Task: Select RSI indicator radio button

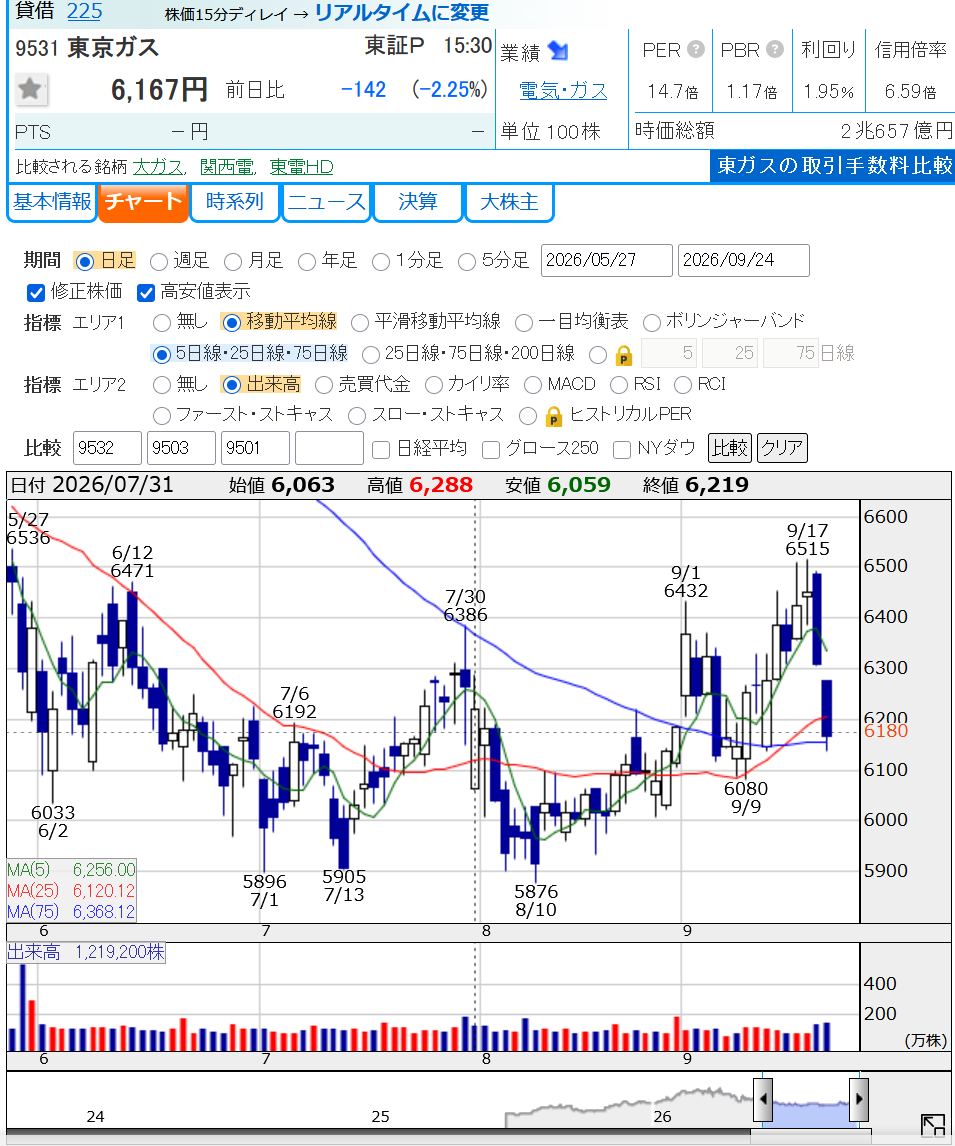Action: [x=619, y=384]
